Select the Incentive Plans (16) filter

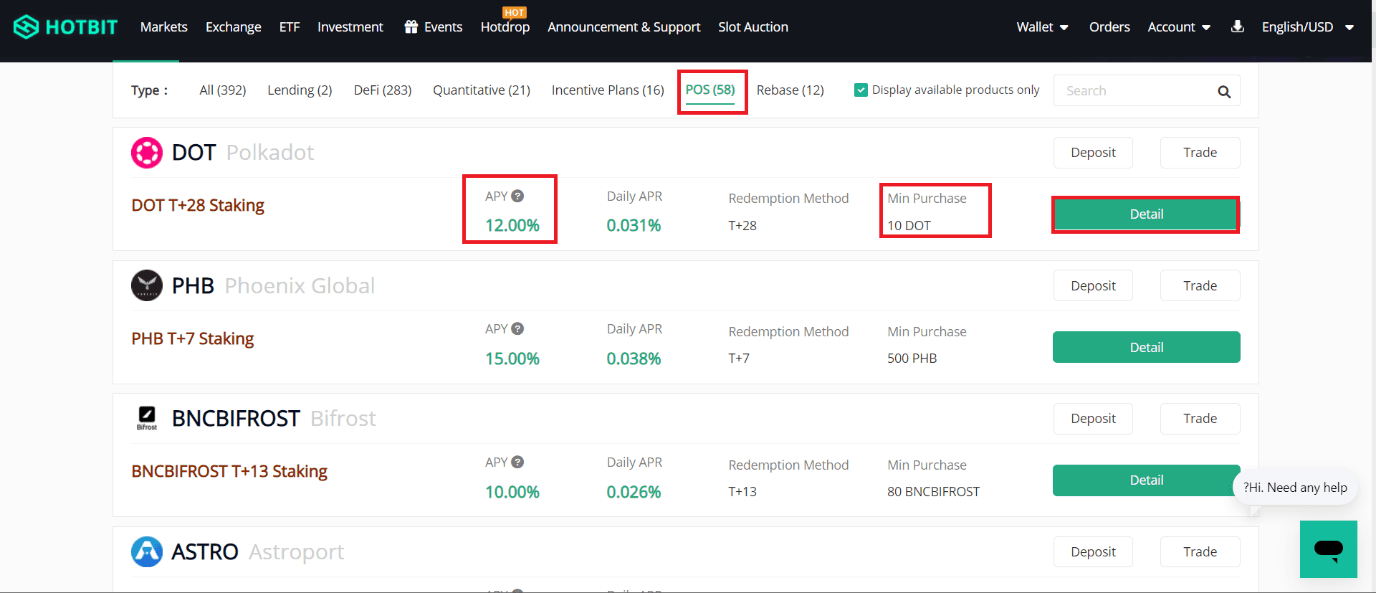point(608,90)
